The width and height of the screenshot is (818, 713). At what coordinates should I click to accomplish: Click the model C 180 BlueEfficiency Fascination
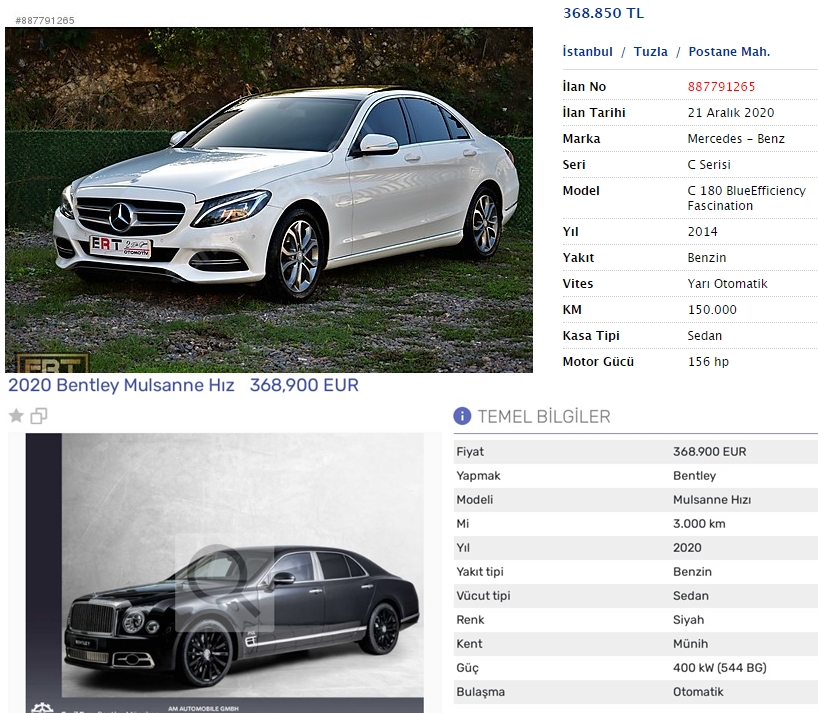[747, 198]
